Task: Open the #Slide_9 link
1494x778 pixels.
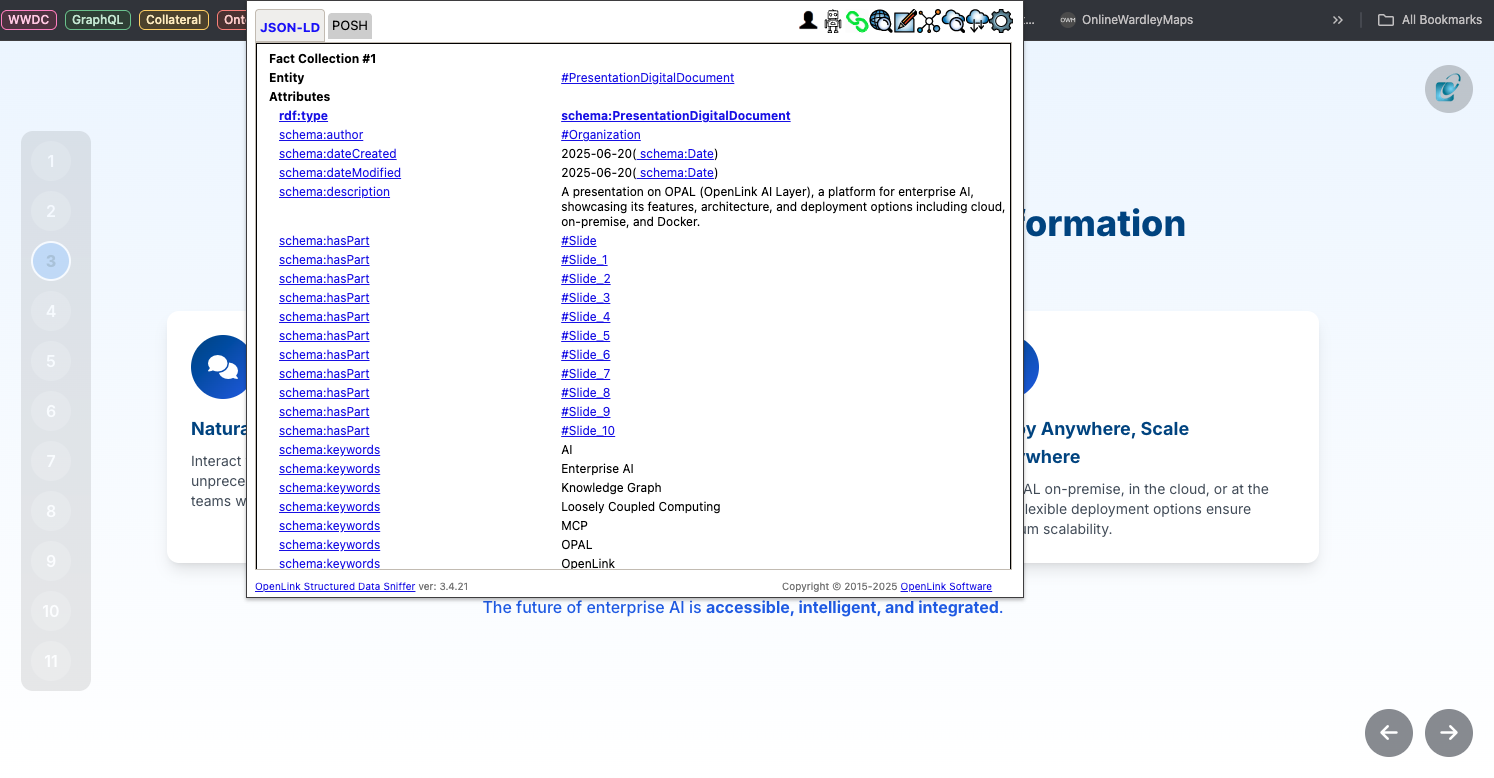Action: (586, 412)
